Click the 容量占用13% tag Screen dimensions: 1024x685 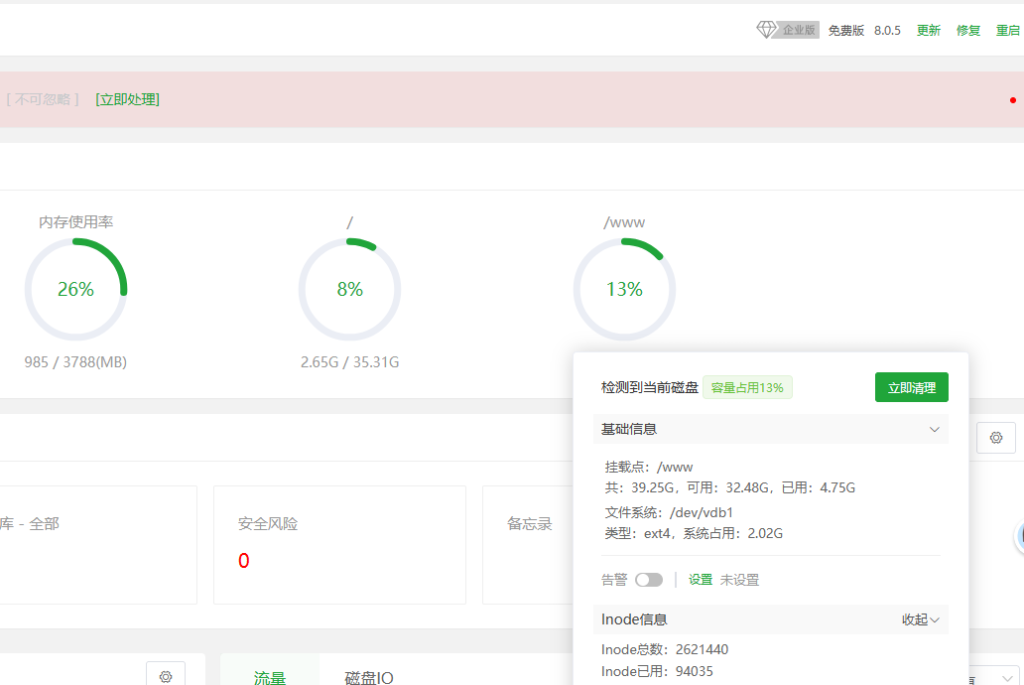click(x=747, y=388)
